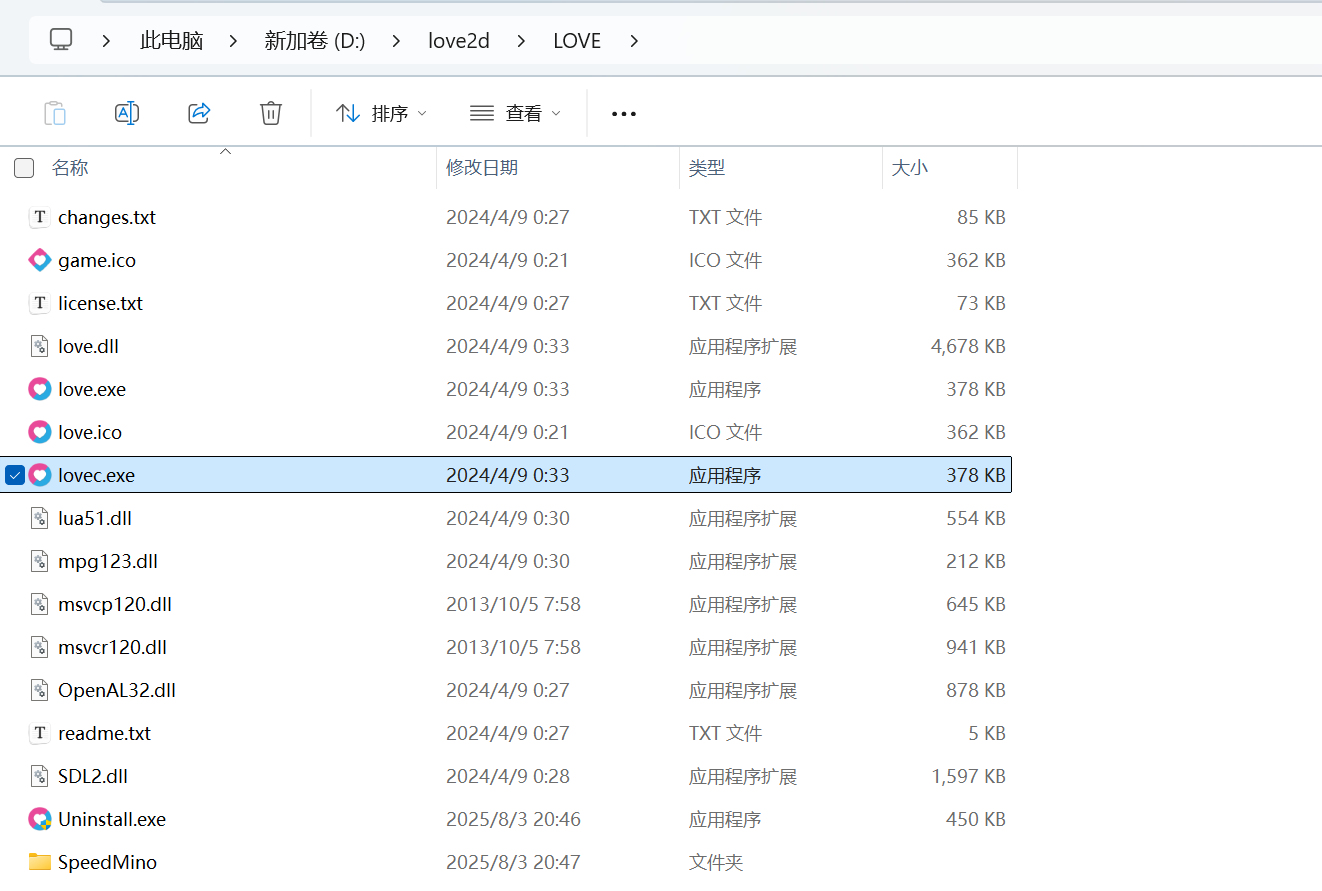This screenshot has width=1322, height=891.
Task: Click the mpg123.dll file icon
Action: [x=39, y=561]
